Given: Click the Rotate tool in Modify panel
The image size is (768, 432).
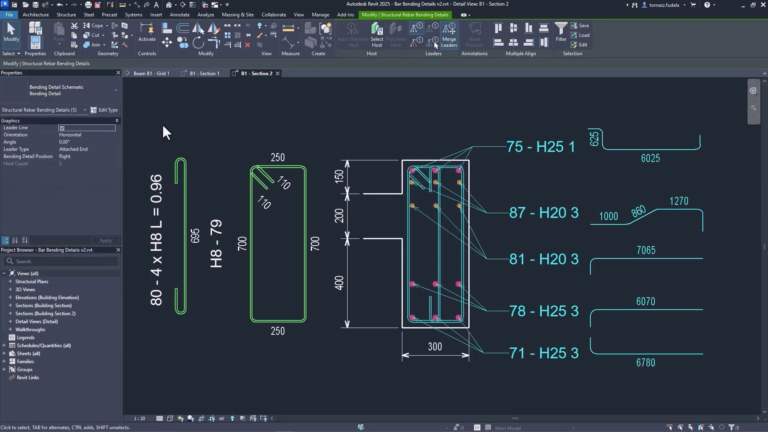Looking at the screenshot, I should point(198,43).
